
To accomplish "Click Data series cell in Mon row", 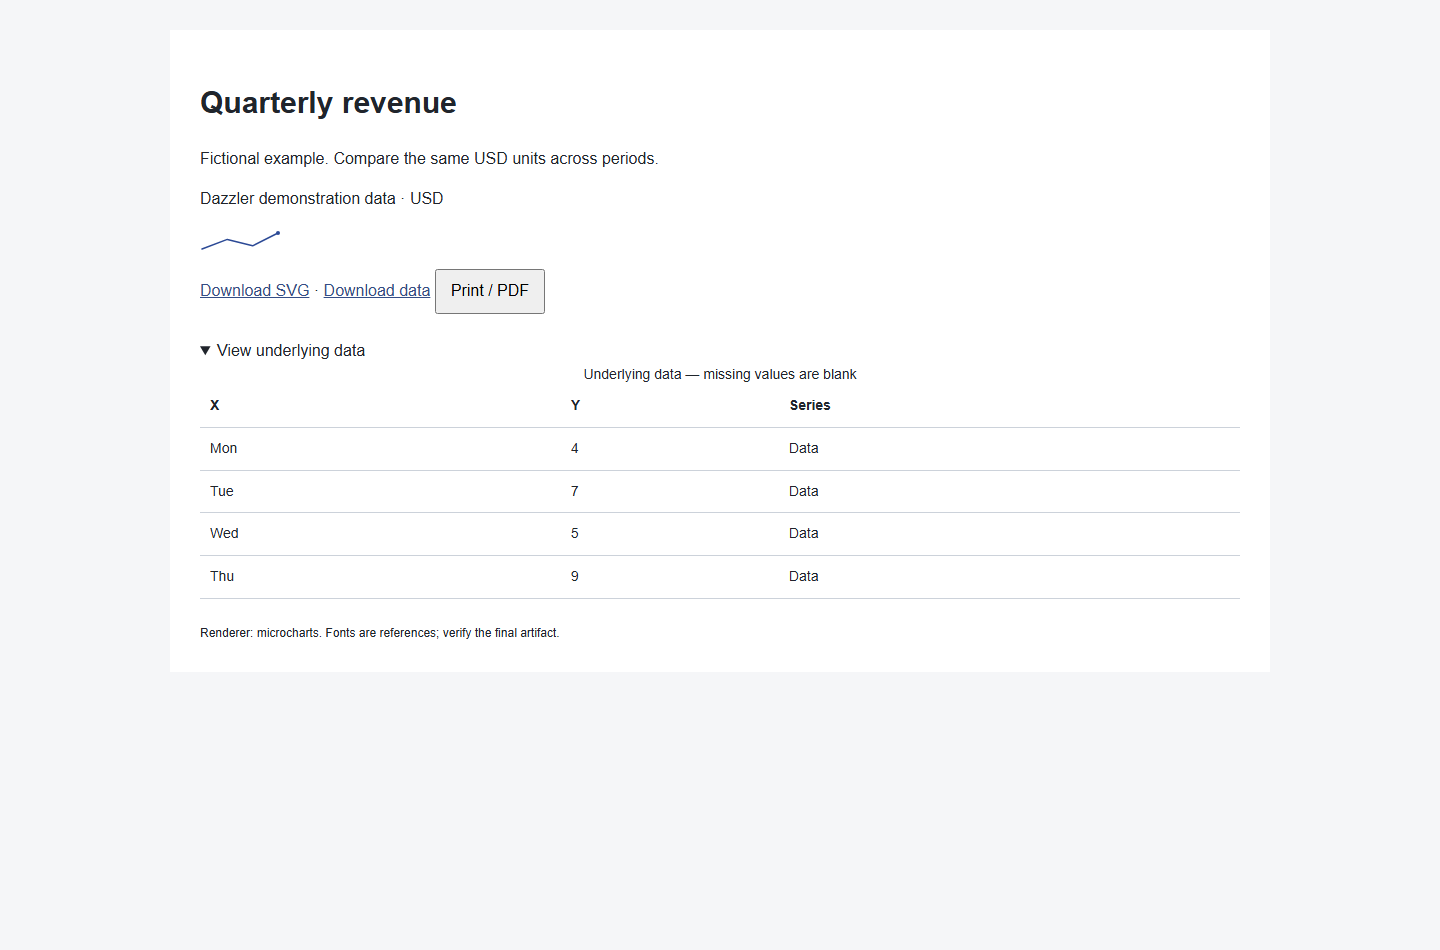I will coord(1010,449).
